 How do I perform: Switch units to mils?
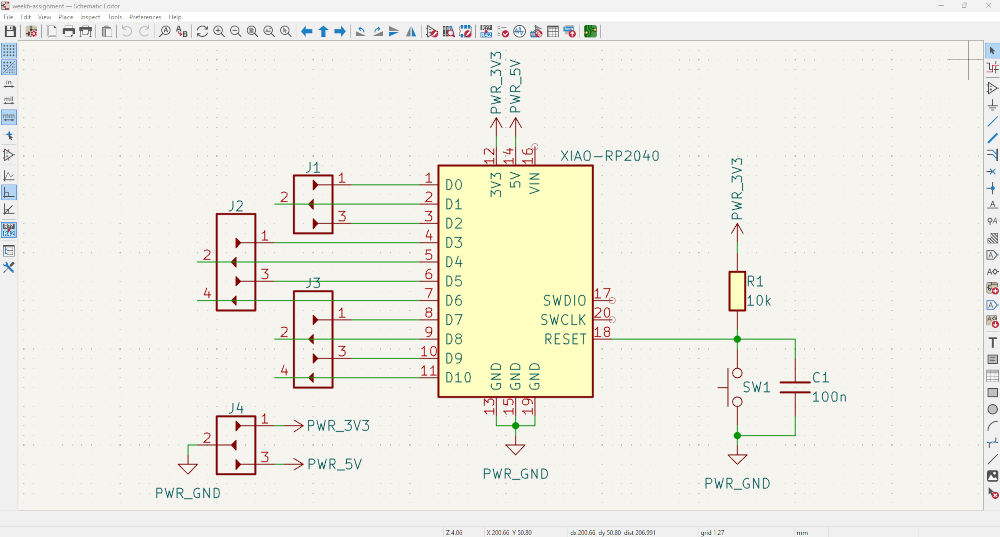point(9,100)
